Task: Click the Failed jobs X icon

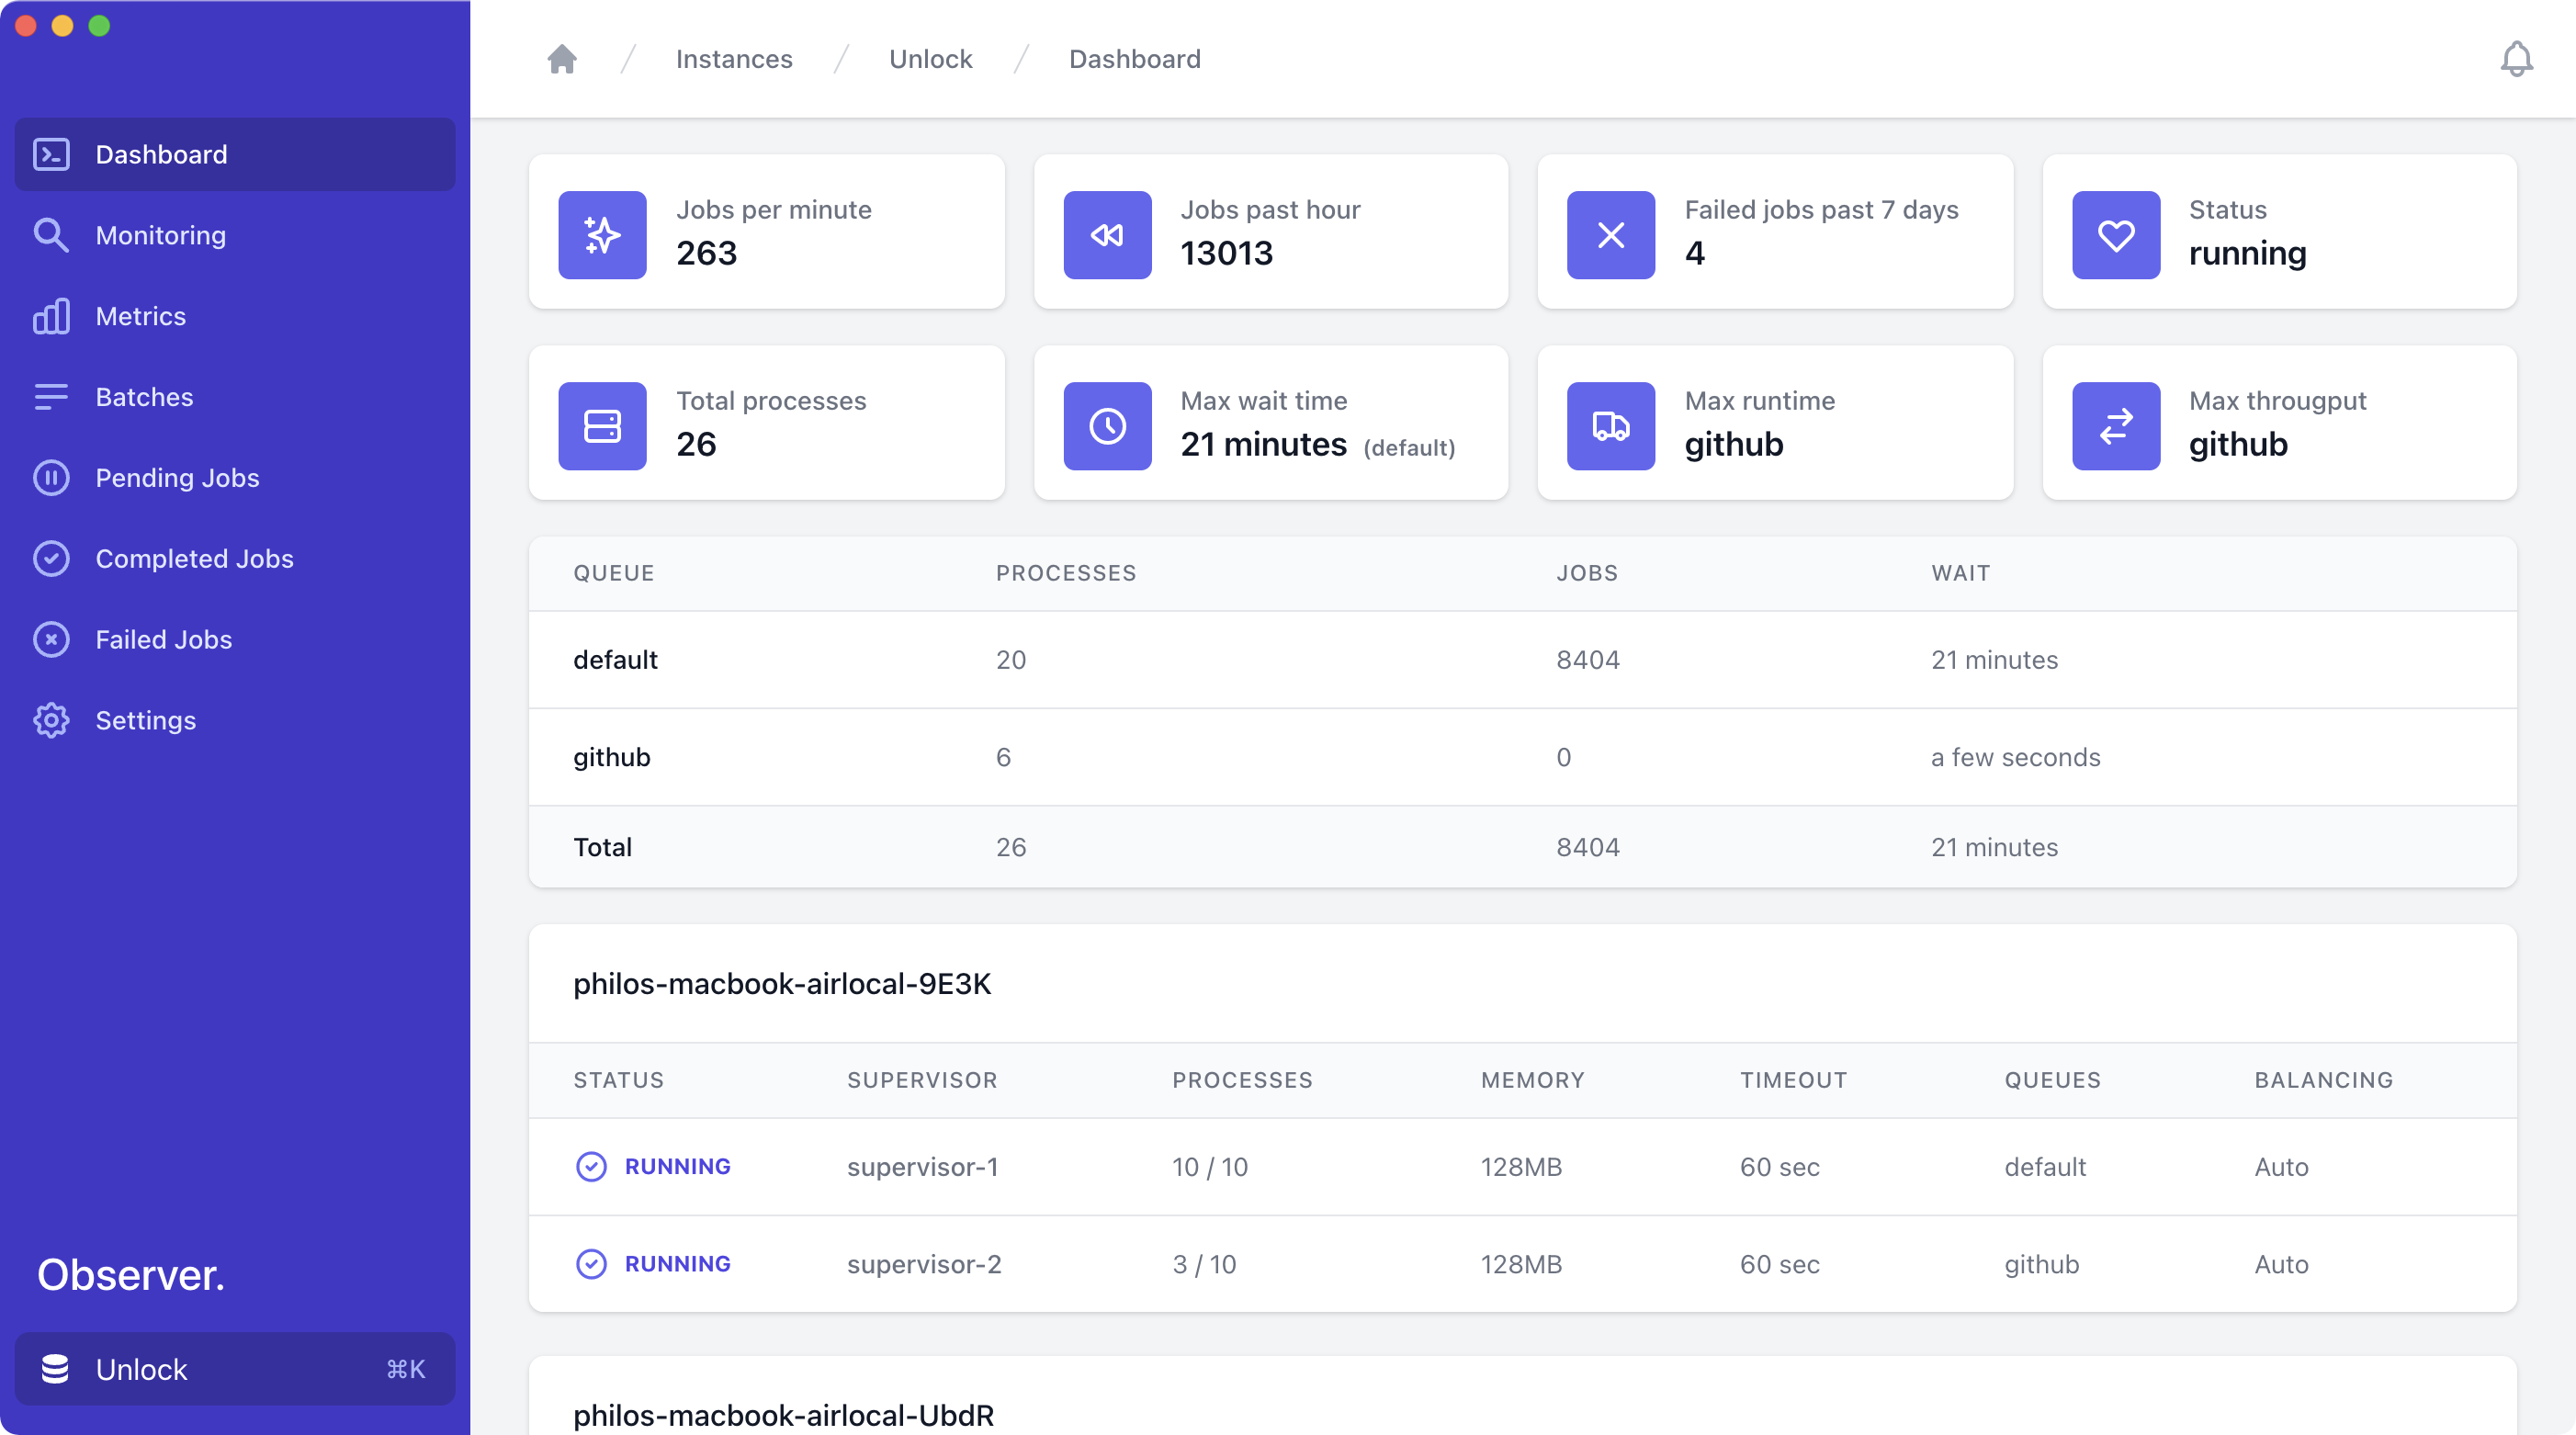Action: [1611, 235]
